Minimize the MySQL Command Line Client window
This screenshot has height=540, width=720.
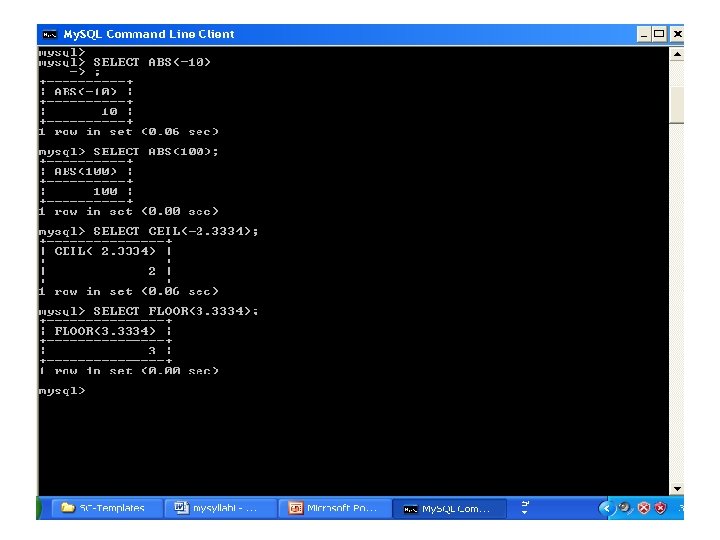coord(644,34)
